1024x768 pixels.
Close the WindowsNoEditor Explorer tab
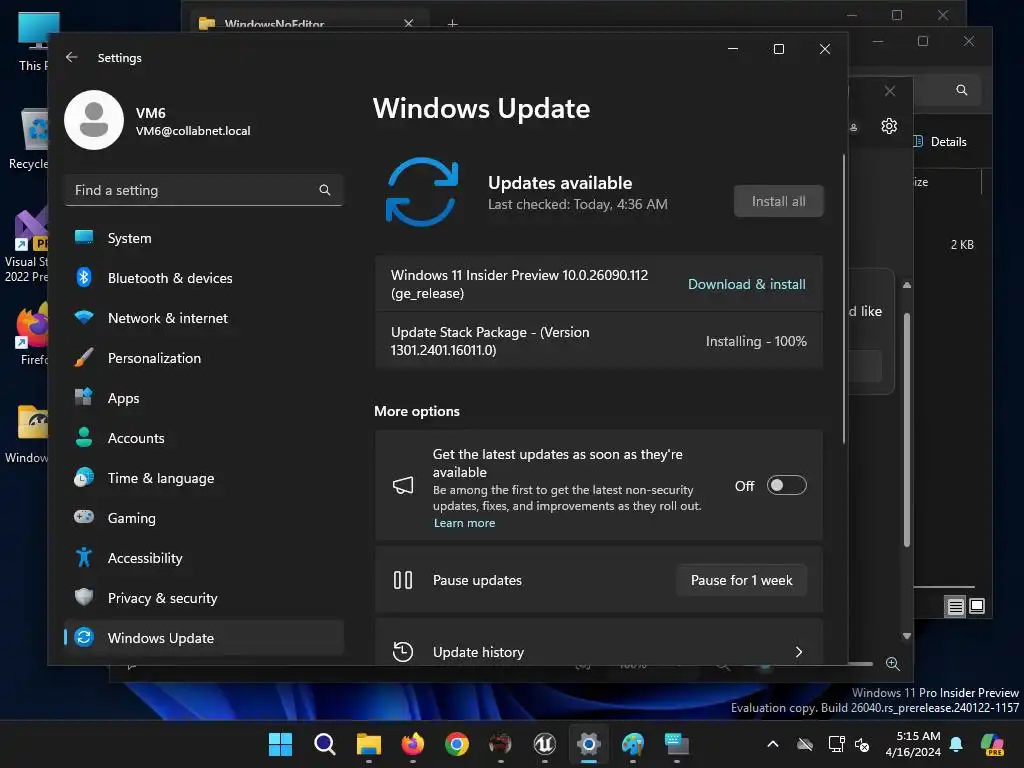click(409, 24)
